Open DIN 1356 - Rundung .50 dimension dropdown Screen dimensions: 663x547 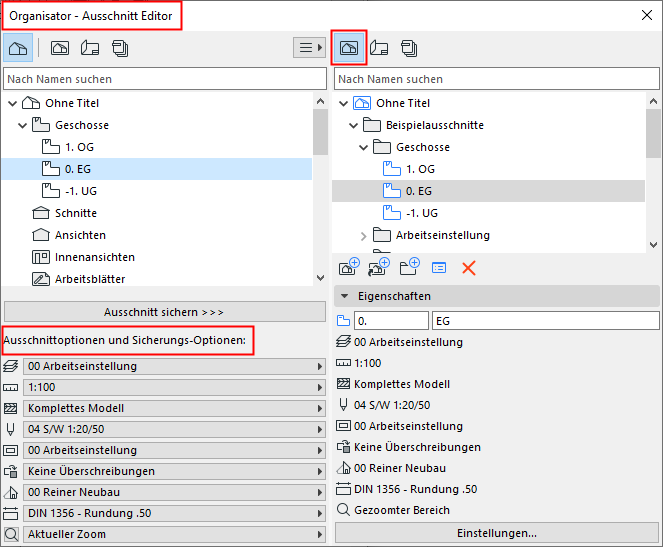[x=174, y=513]
